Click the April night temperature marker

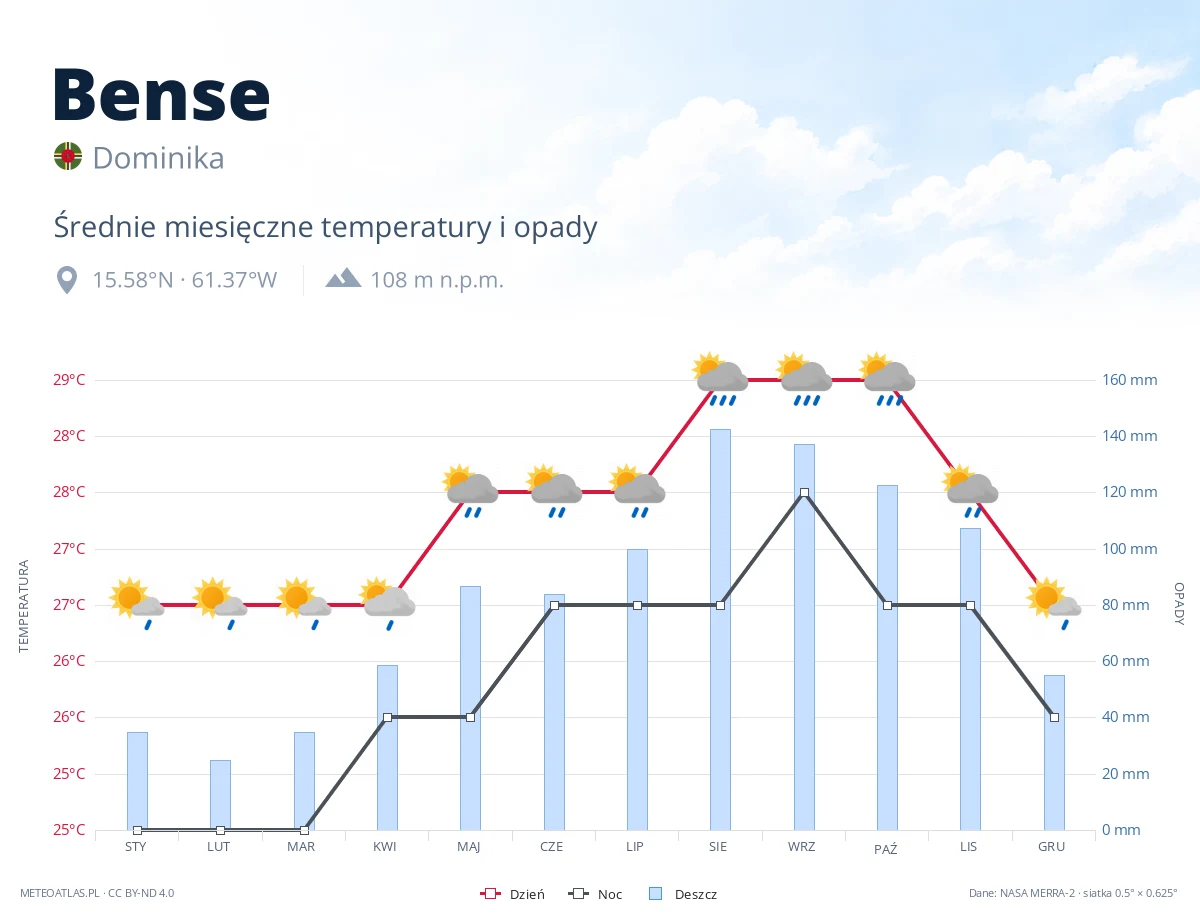(387, 717)
